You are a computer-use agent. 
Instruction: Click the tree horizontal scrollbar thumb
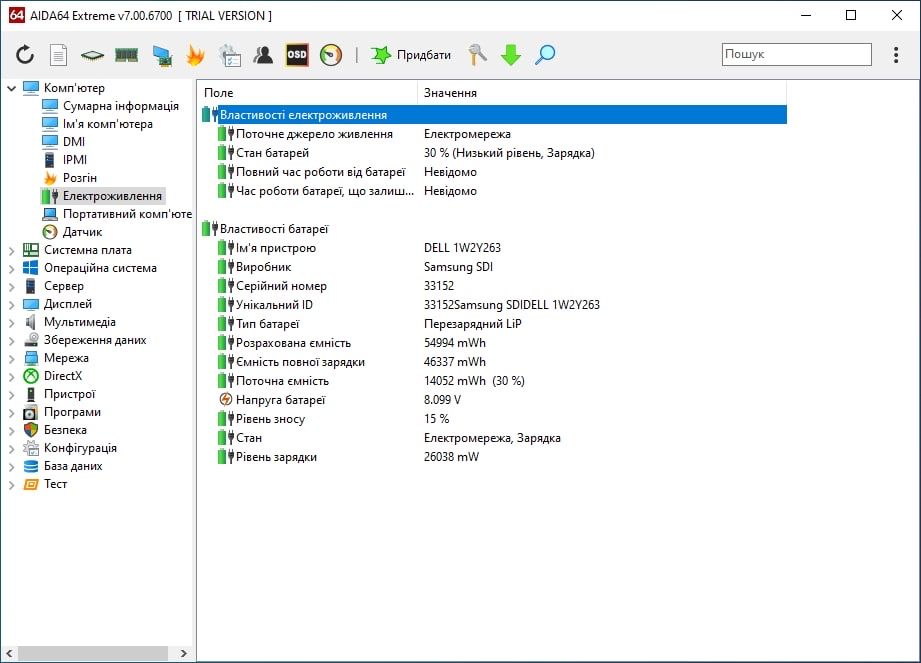(x=93, y=653)
